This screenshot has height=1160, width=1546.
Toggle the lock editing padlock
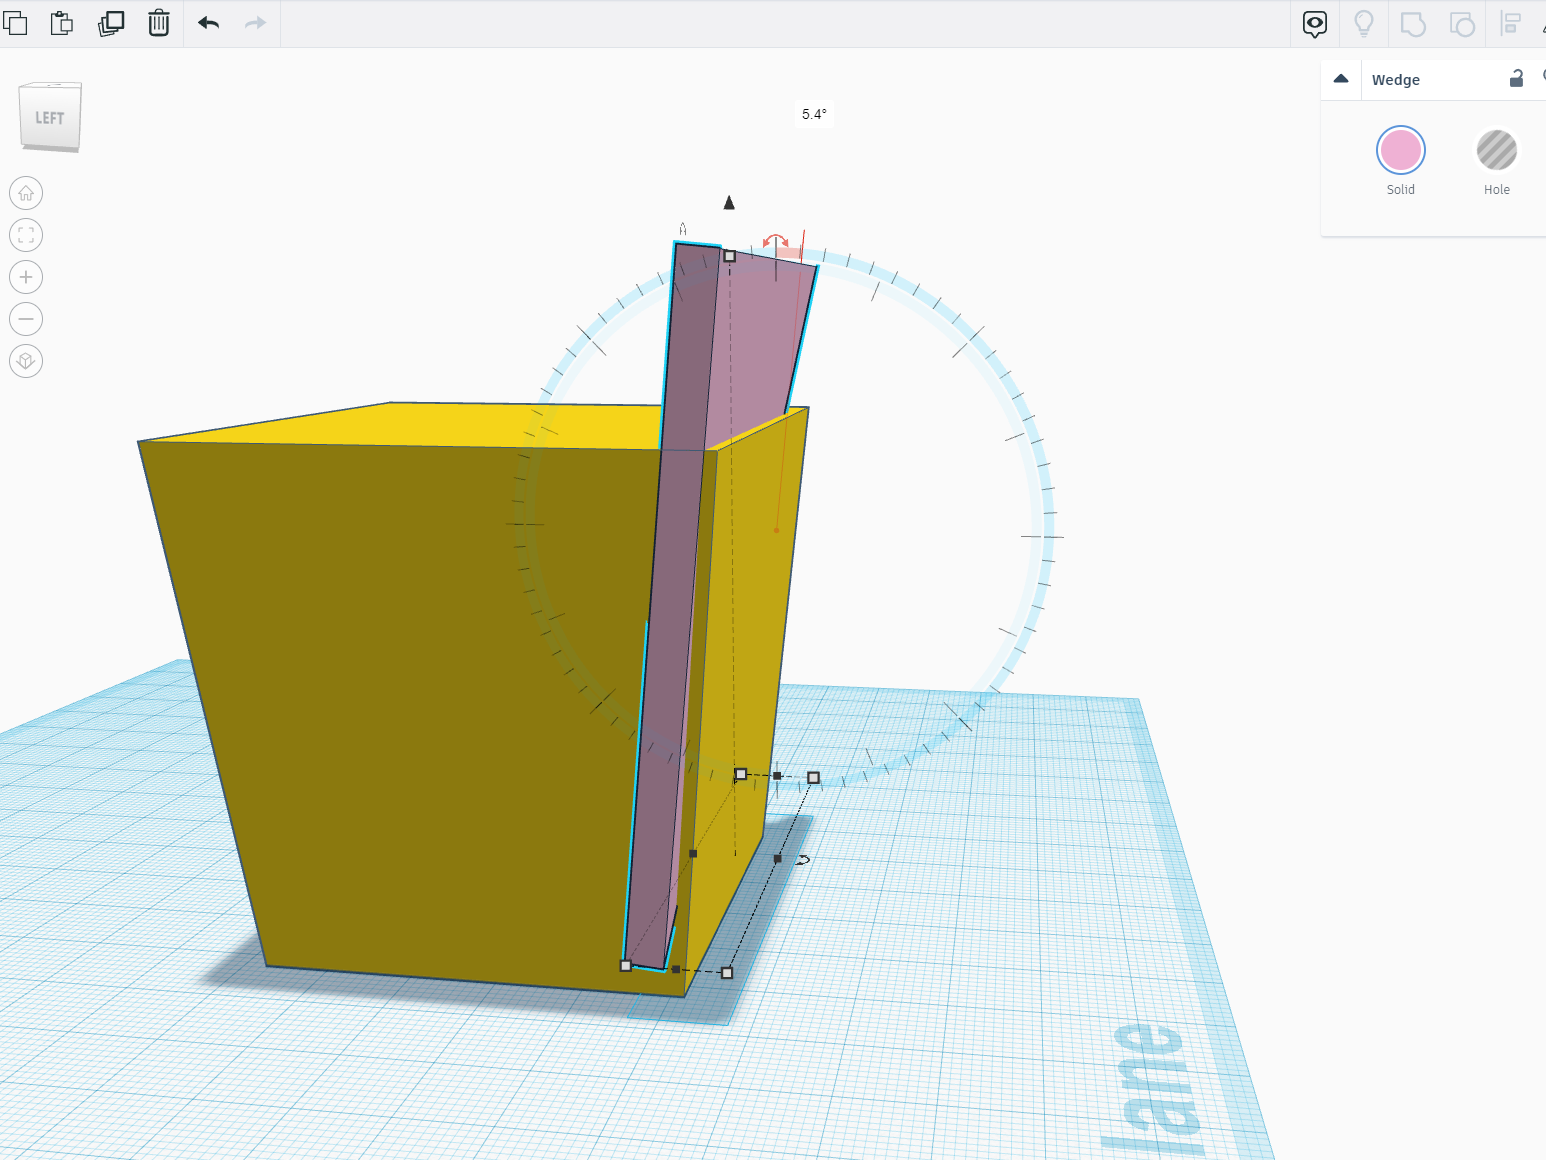(1516, 79)
